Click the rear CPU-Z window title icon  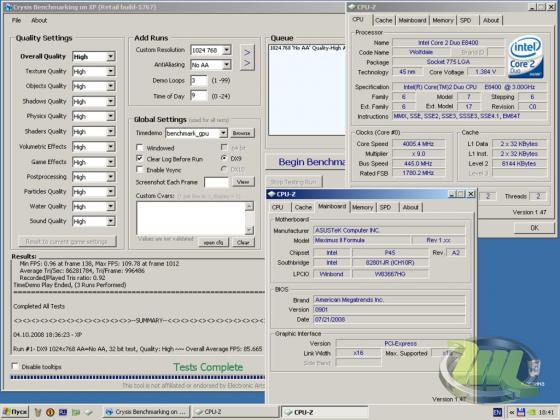pos(351,7)
